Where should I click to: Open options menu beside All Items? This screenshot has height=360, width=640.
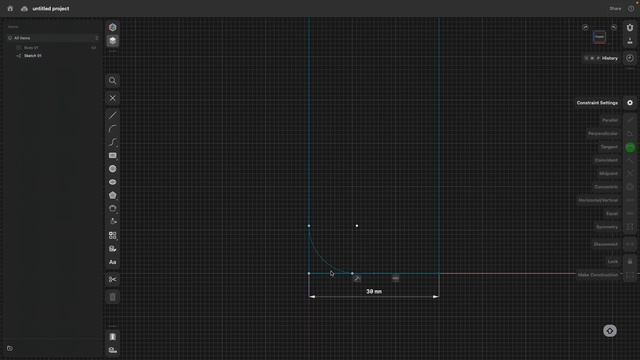(97, 38)
